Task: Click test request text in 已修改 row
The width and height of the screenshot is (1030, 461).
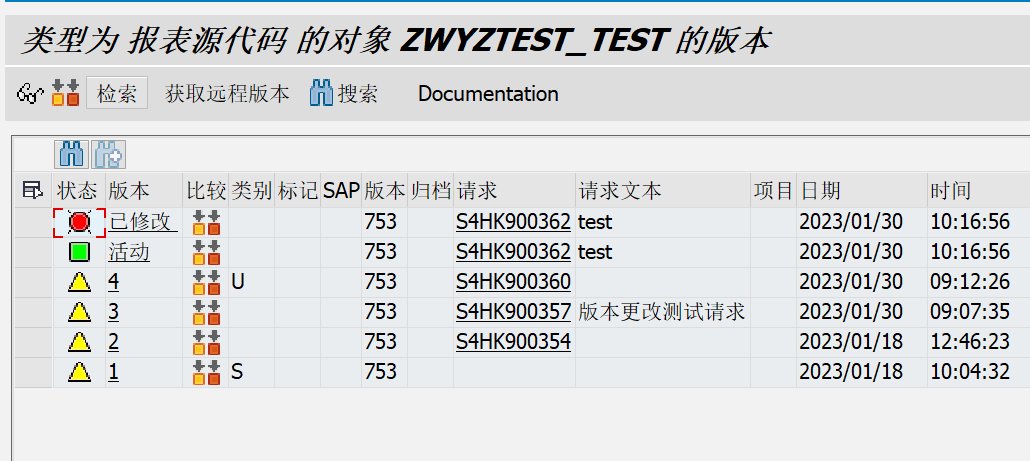Action: point(595,223)
